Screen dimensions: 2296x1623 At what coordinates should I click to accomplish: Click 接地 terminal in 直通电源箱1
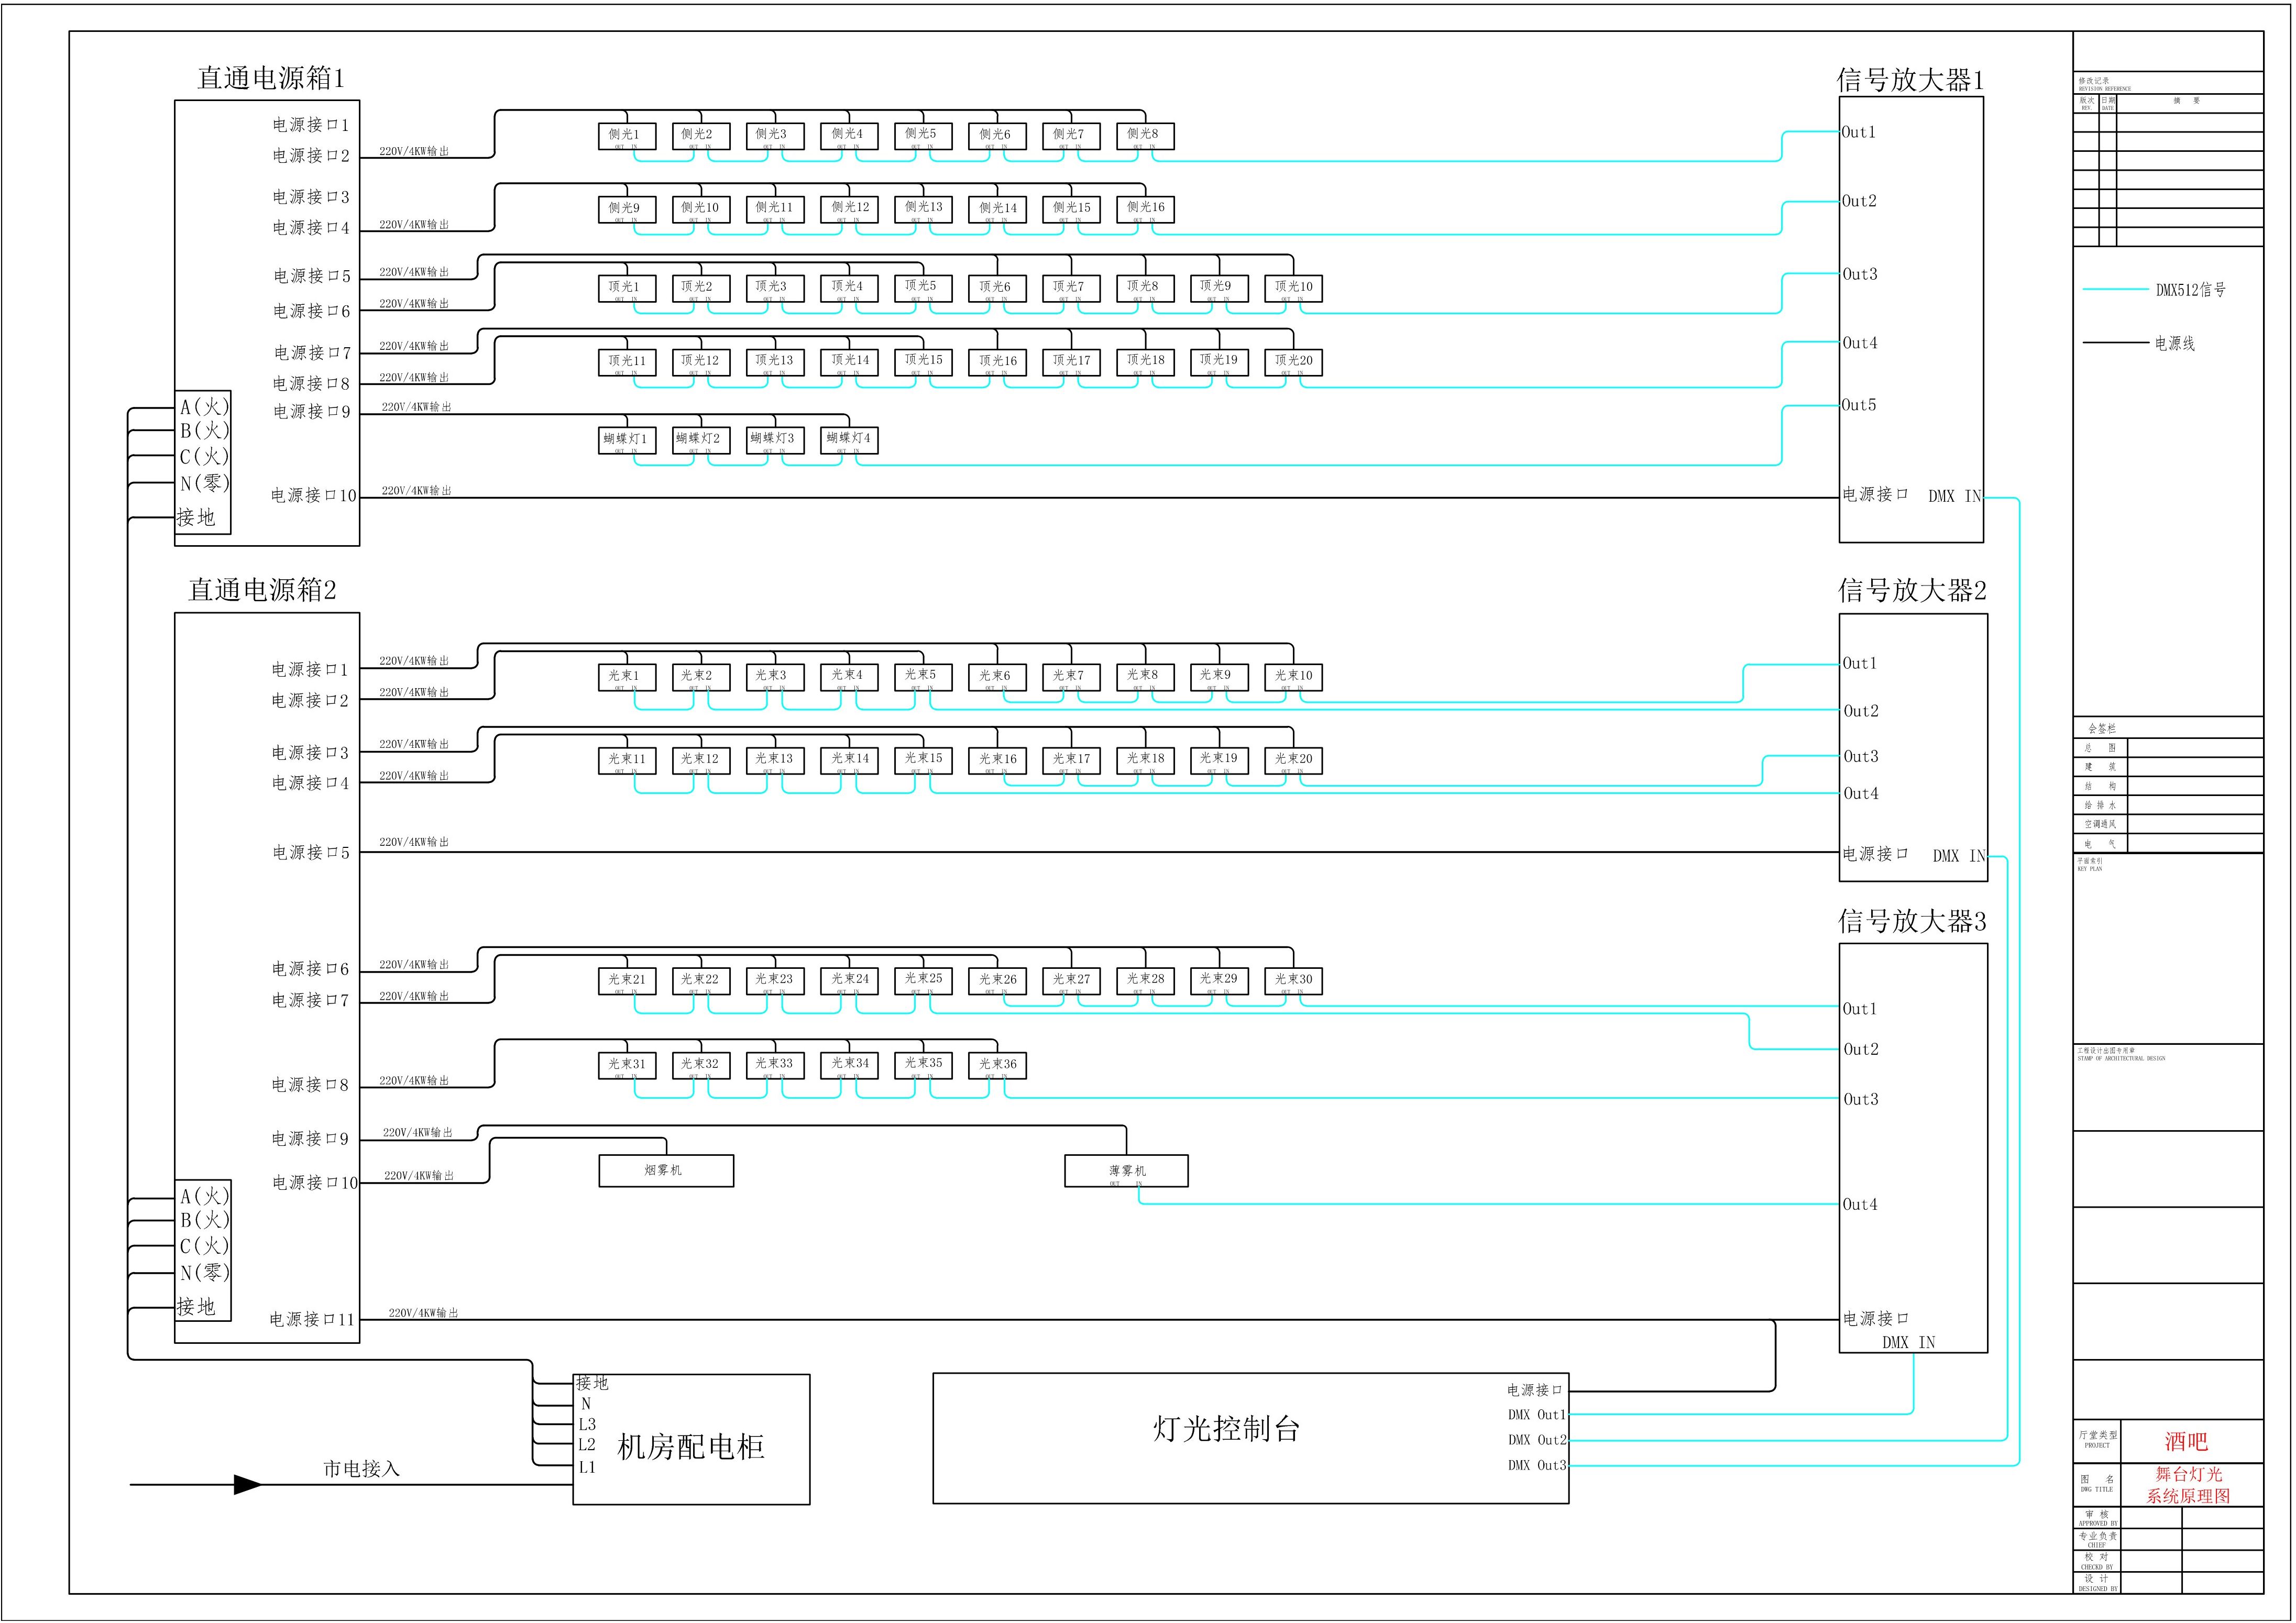click(x=196, y=517)
